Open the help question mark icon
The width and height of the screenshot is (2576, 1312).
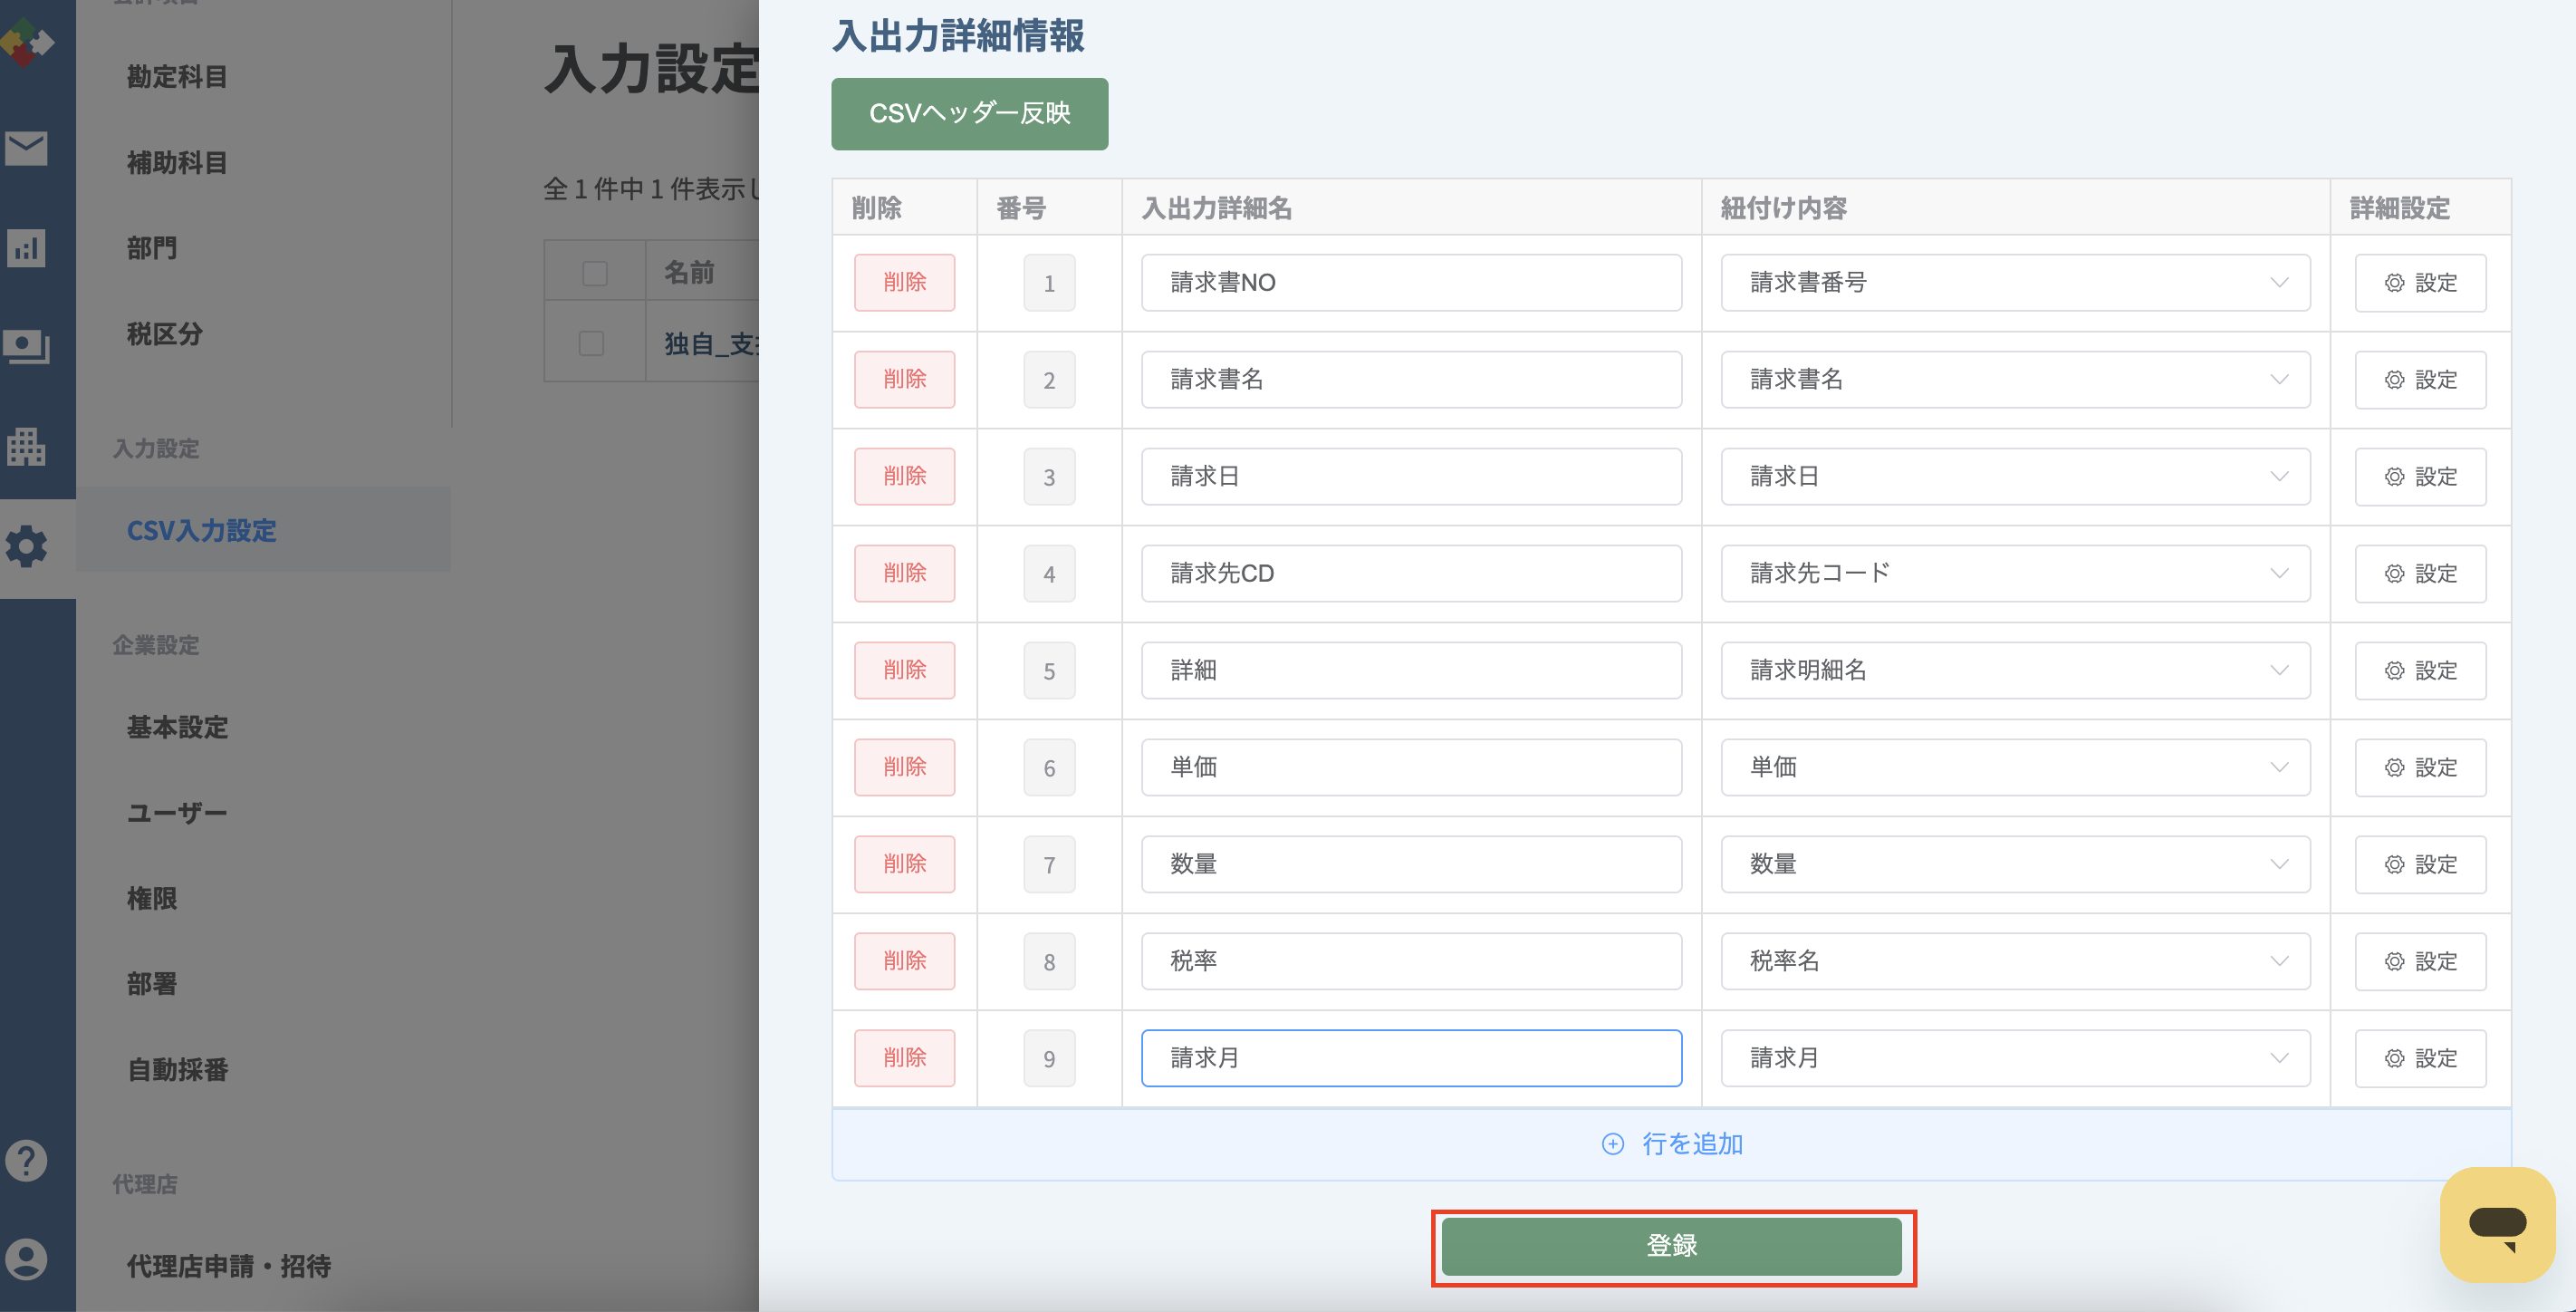click(26, 1160)
